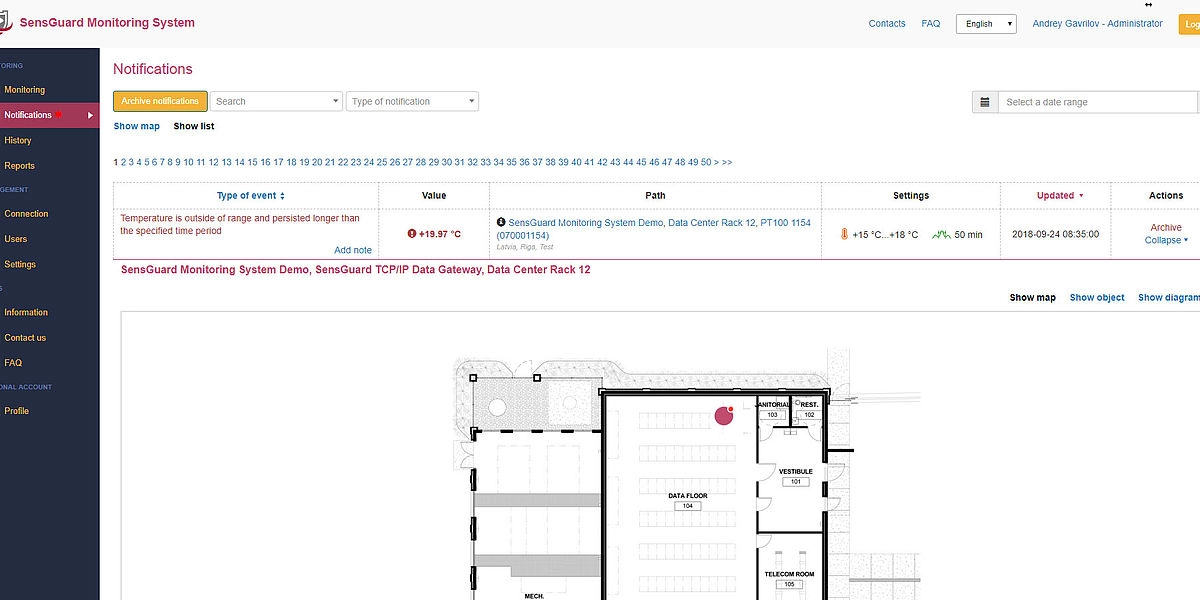Sort the table by Type of event
This screenshot has width=1200, height=600.
250,196
